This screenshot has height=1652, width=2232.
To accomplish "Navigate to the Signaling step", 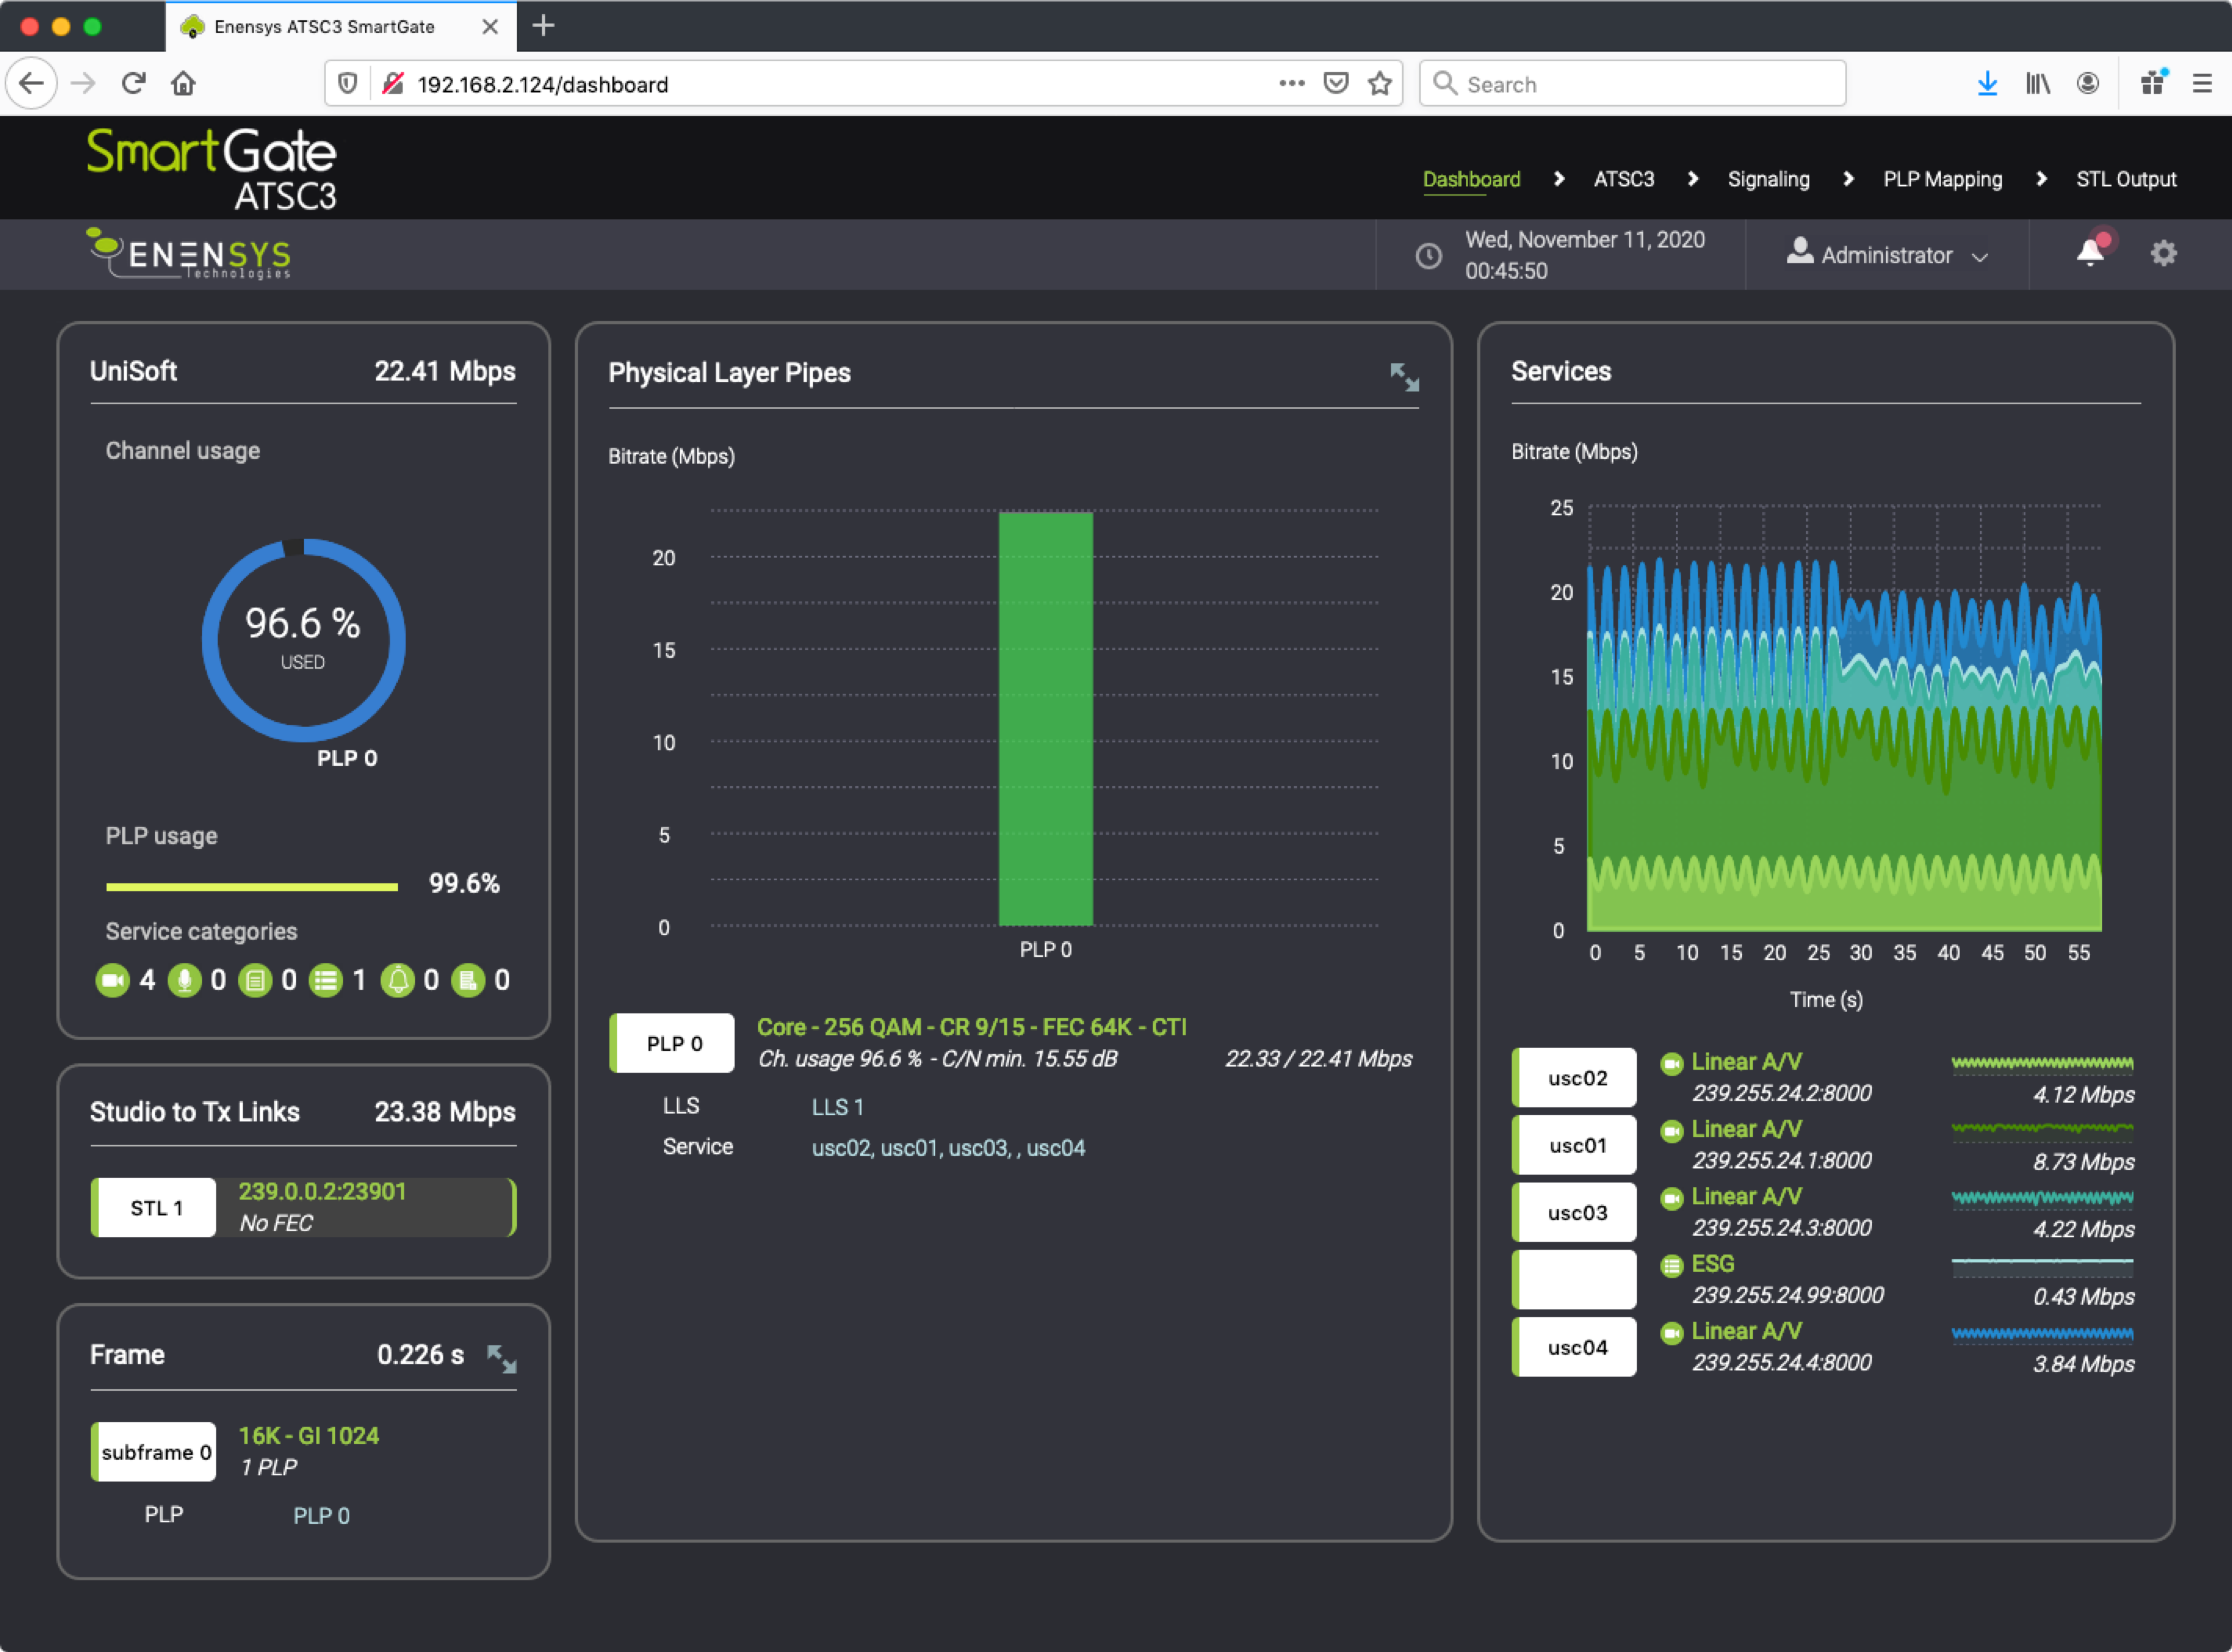I will [x=1768, y=179].
